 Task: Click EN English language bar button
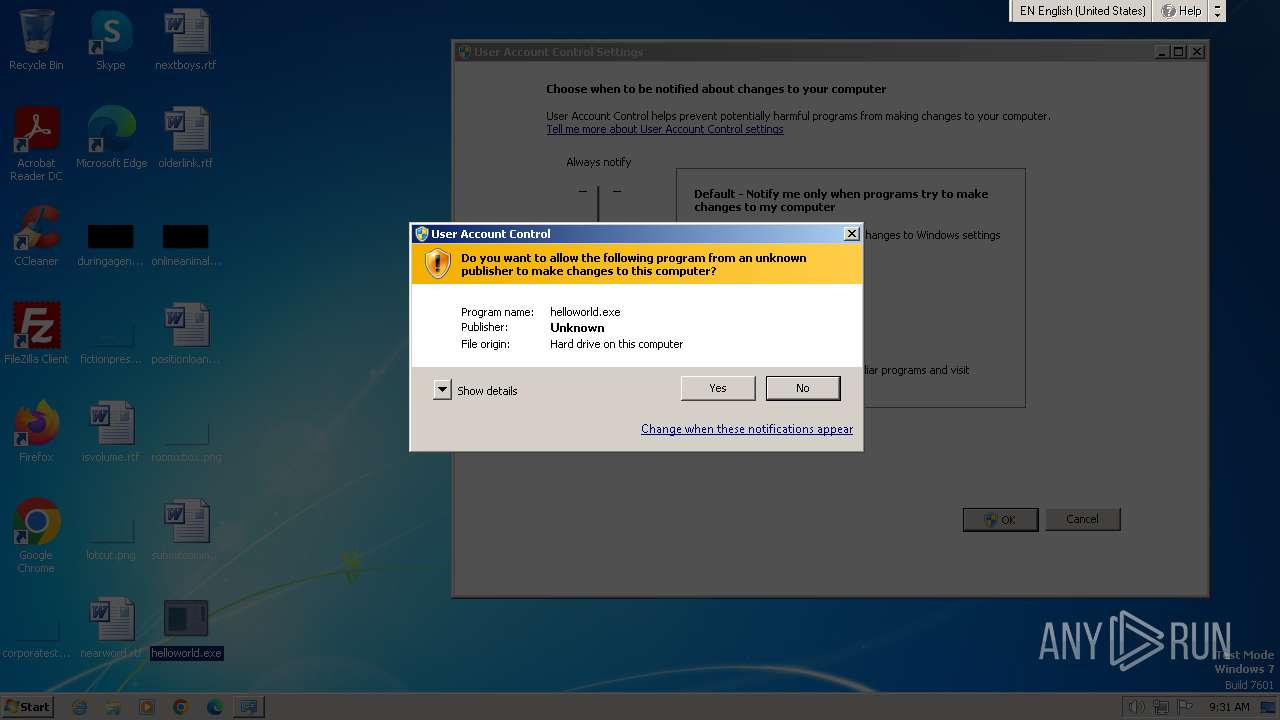pos(1083,11)
